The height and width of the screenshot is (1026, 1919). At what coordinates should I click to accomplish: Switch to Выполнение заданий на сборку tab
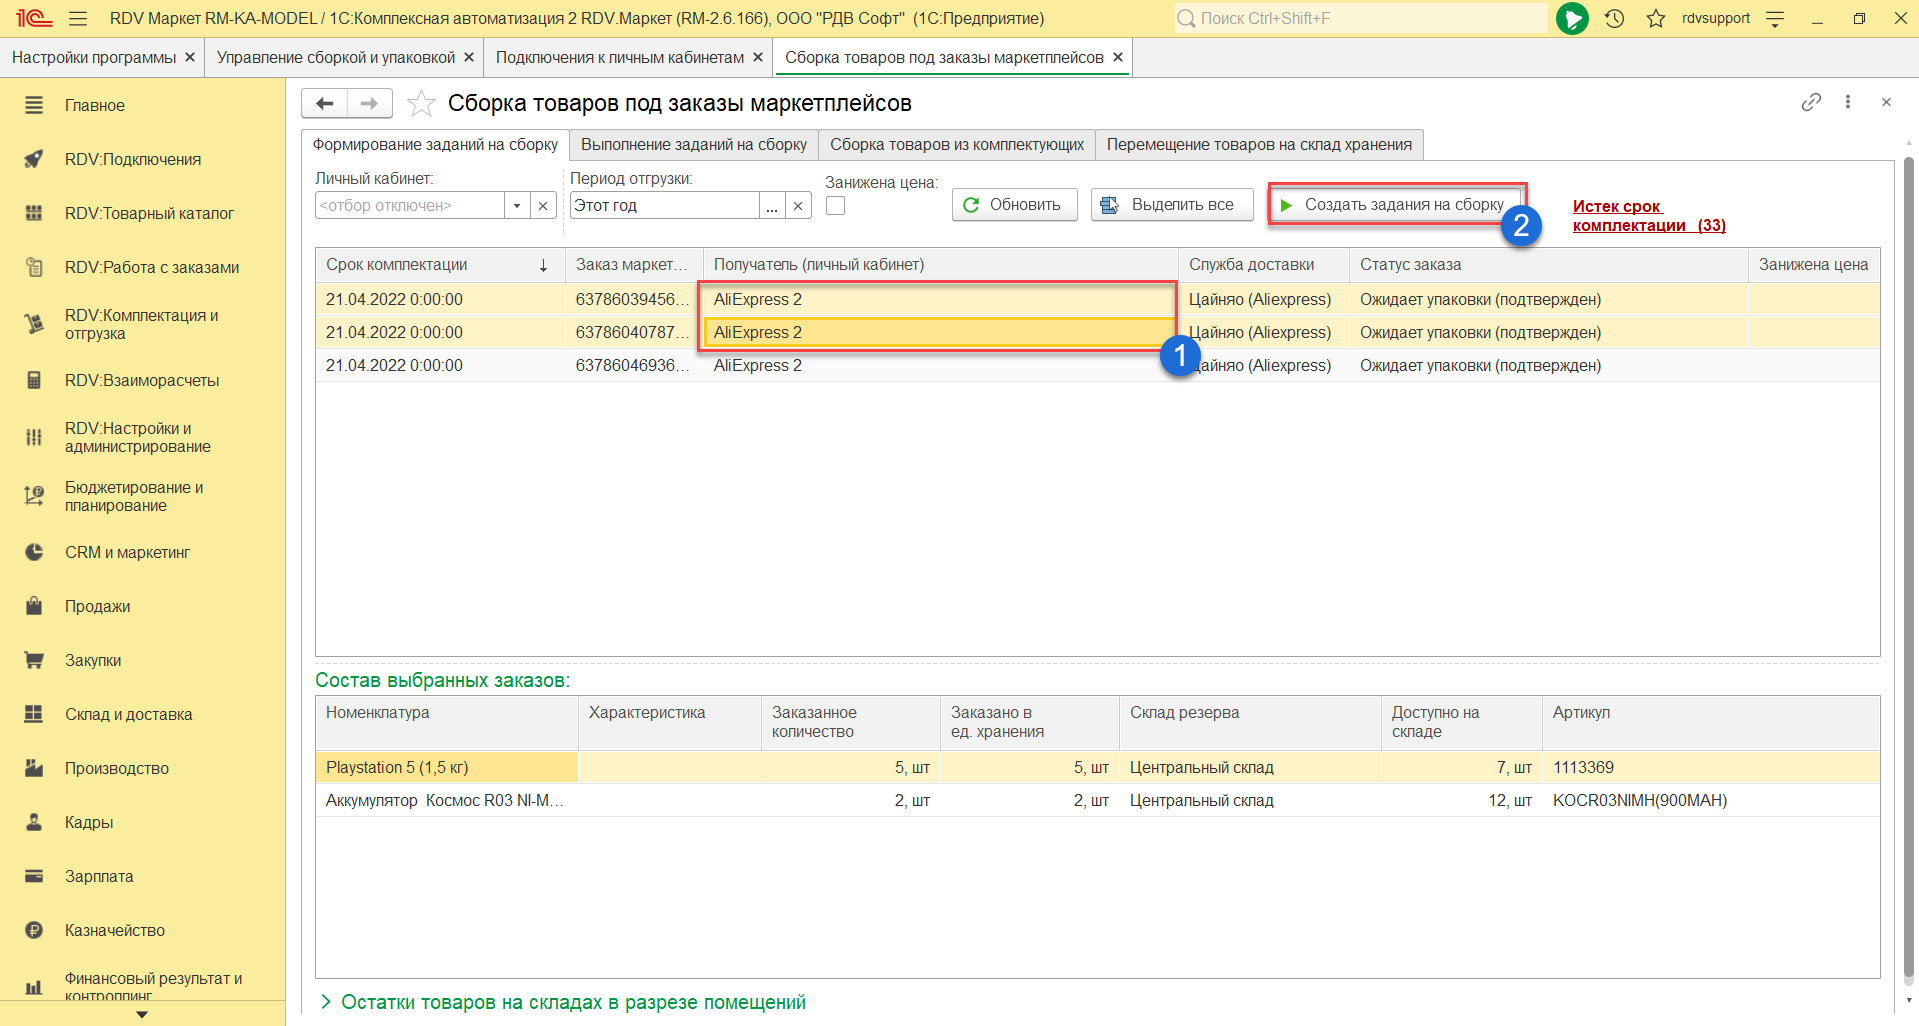point(693,144)
